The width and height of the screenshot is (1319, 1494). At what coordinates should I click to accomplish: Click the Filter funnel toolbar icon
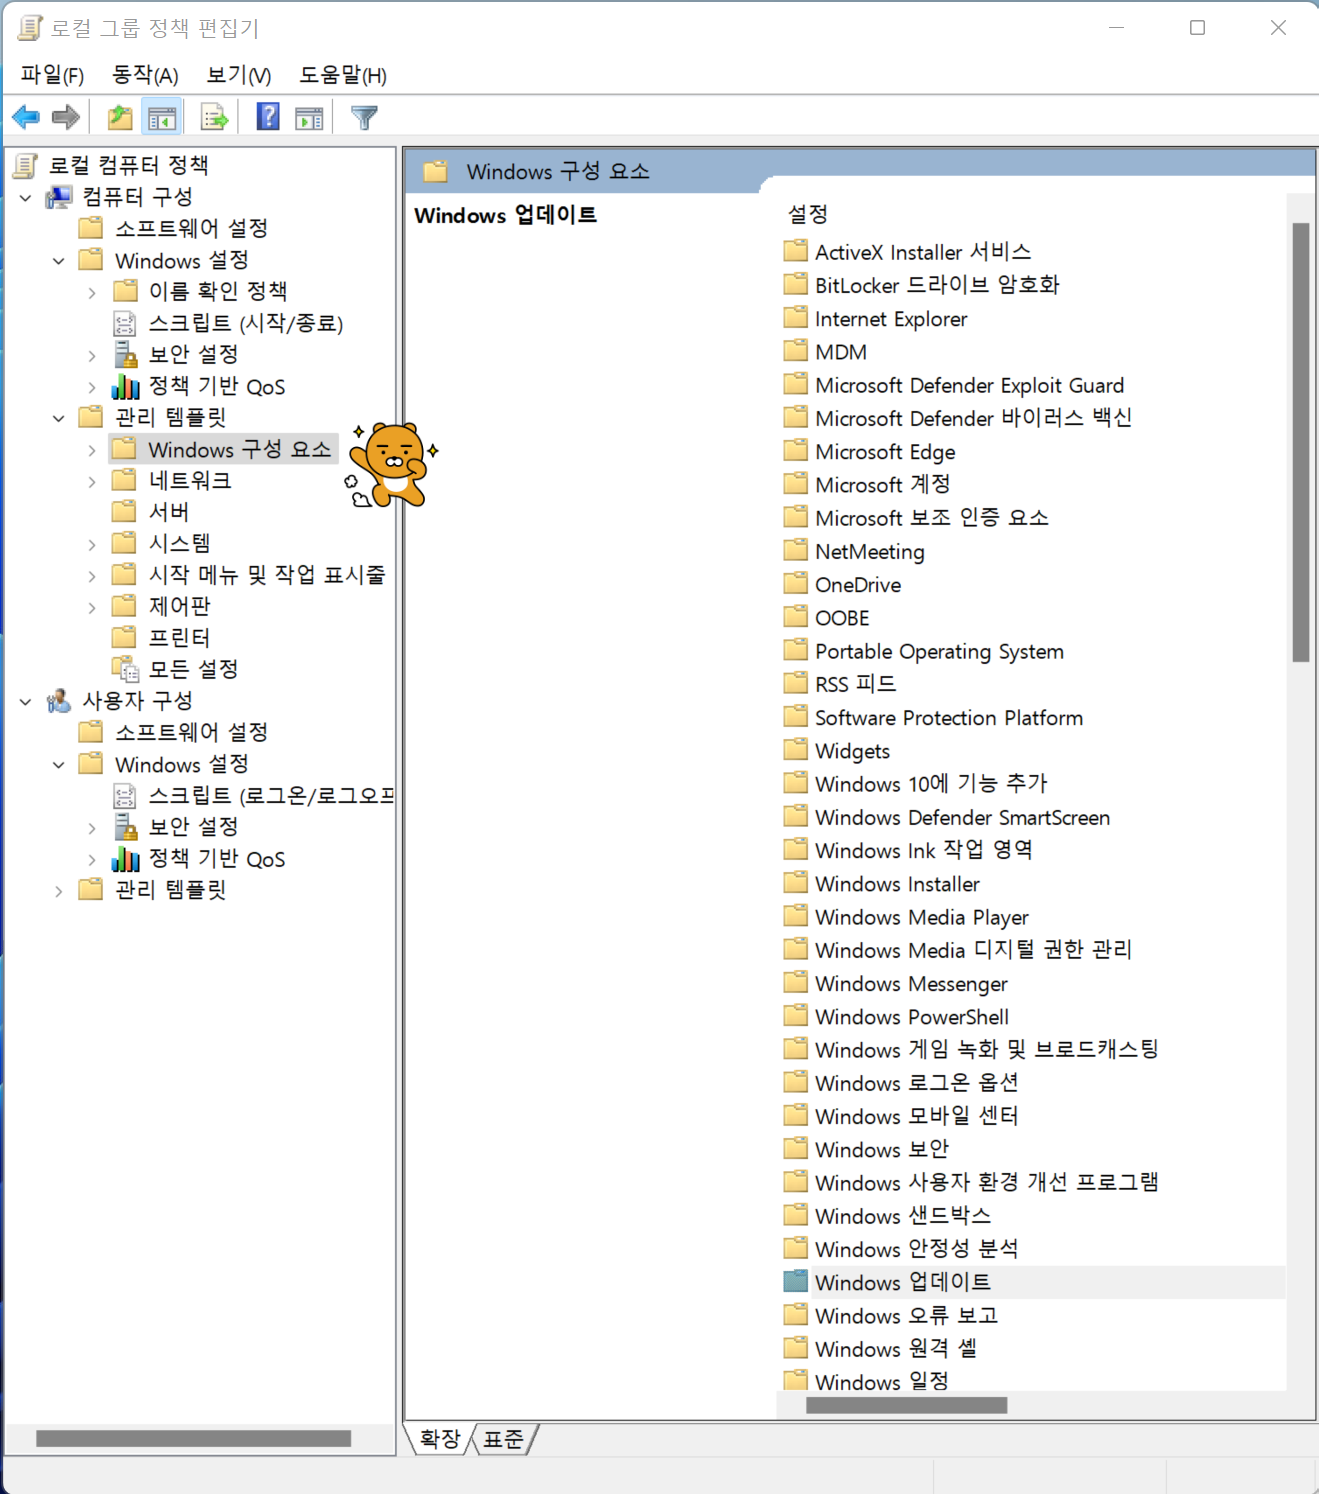pyautogui.click(x=364, y=117)
